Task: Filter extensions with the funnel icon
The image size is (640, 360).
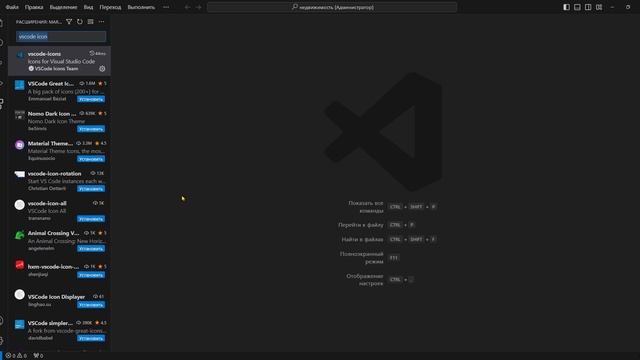Action: point(69,22)
